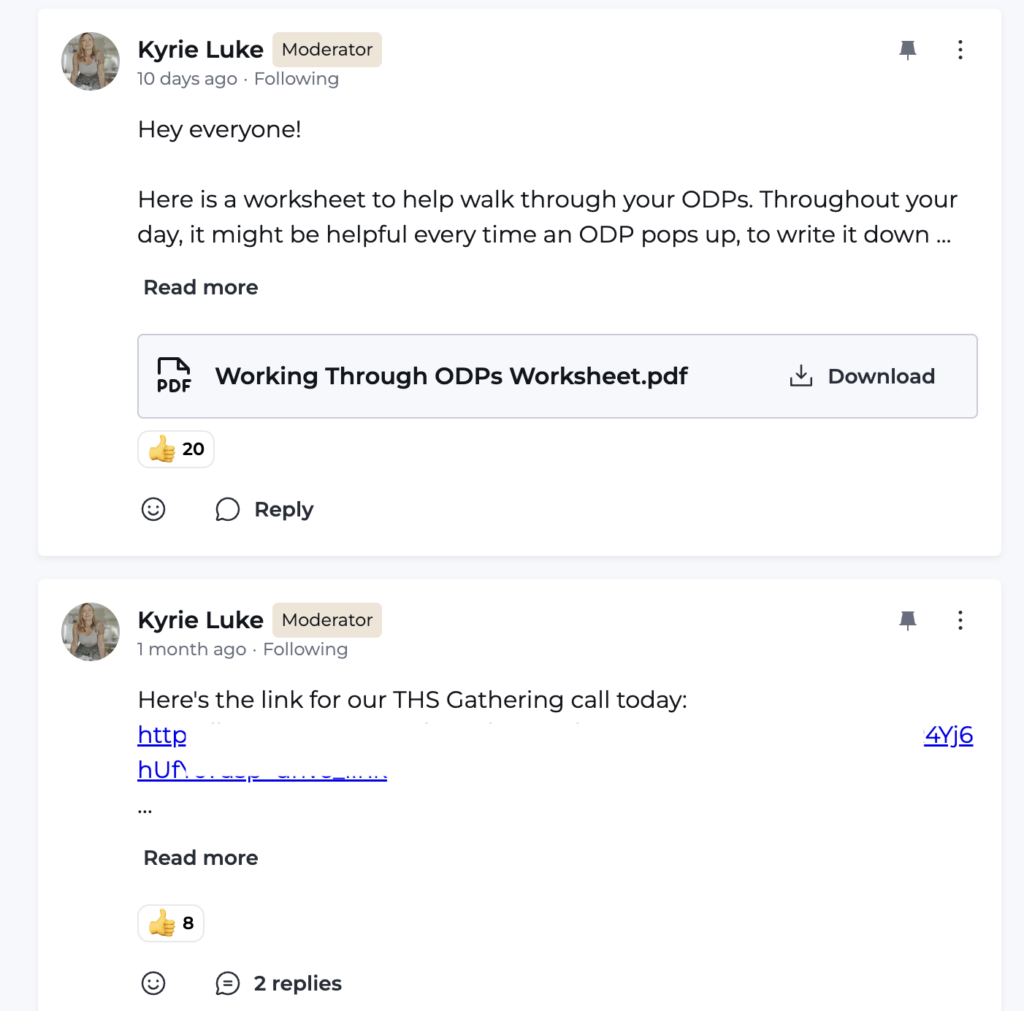This screenshot has height=1011, width=1024.
Task: Open three-dot menu on THS Gathering post
Action: 960,620
